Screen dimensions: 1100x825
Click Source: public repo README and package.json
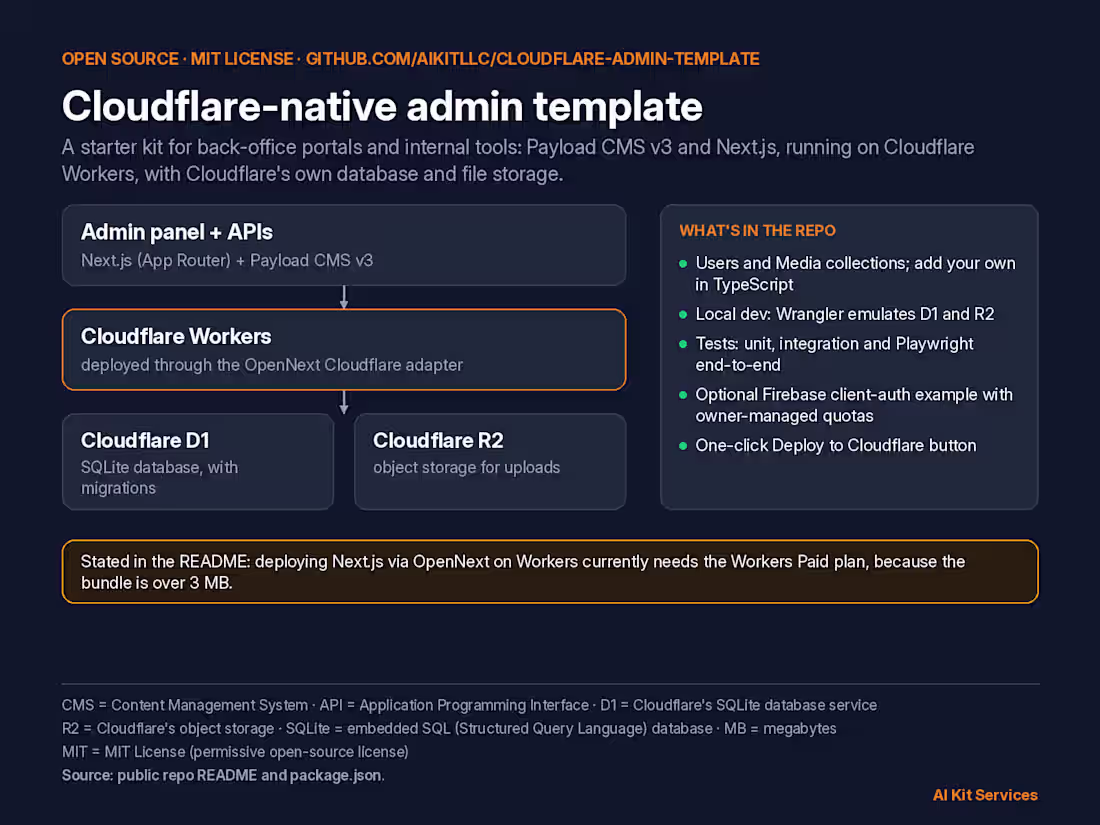click(223, 775)
